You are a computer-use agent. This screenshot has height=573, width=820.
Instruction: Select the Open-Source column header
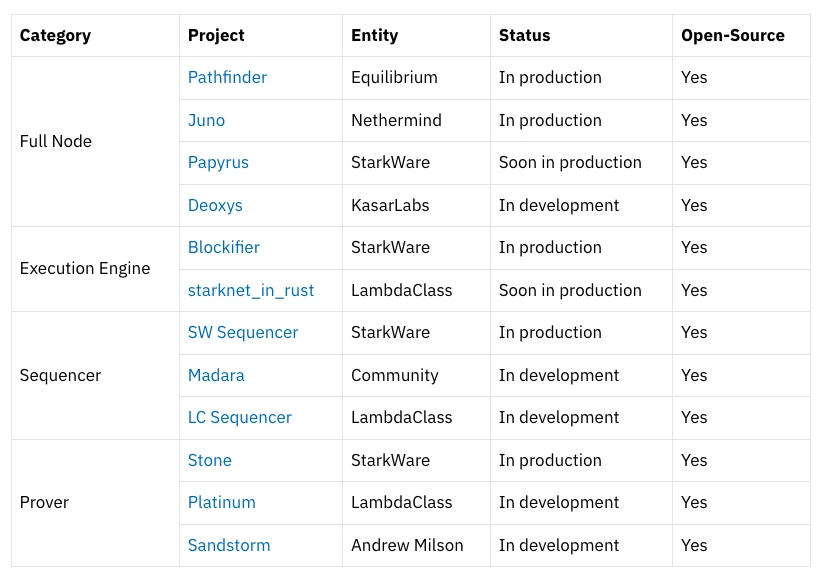[732, 35]
